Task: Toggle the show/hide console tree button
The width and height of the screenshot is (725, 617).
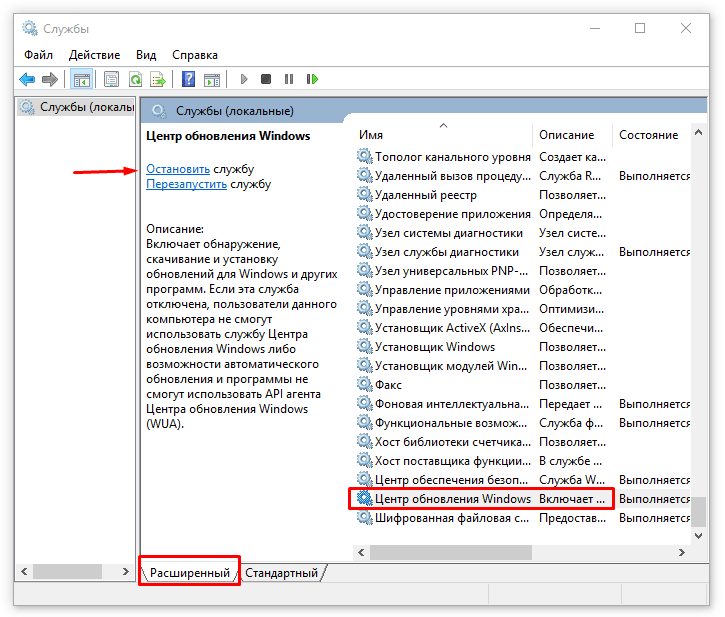Action: coord(82,79)
